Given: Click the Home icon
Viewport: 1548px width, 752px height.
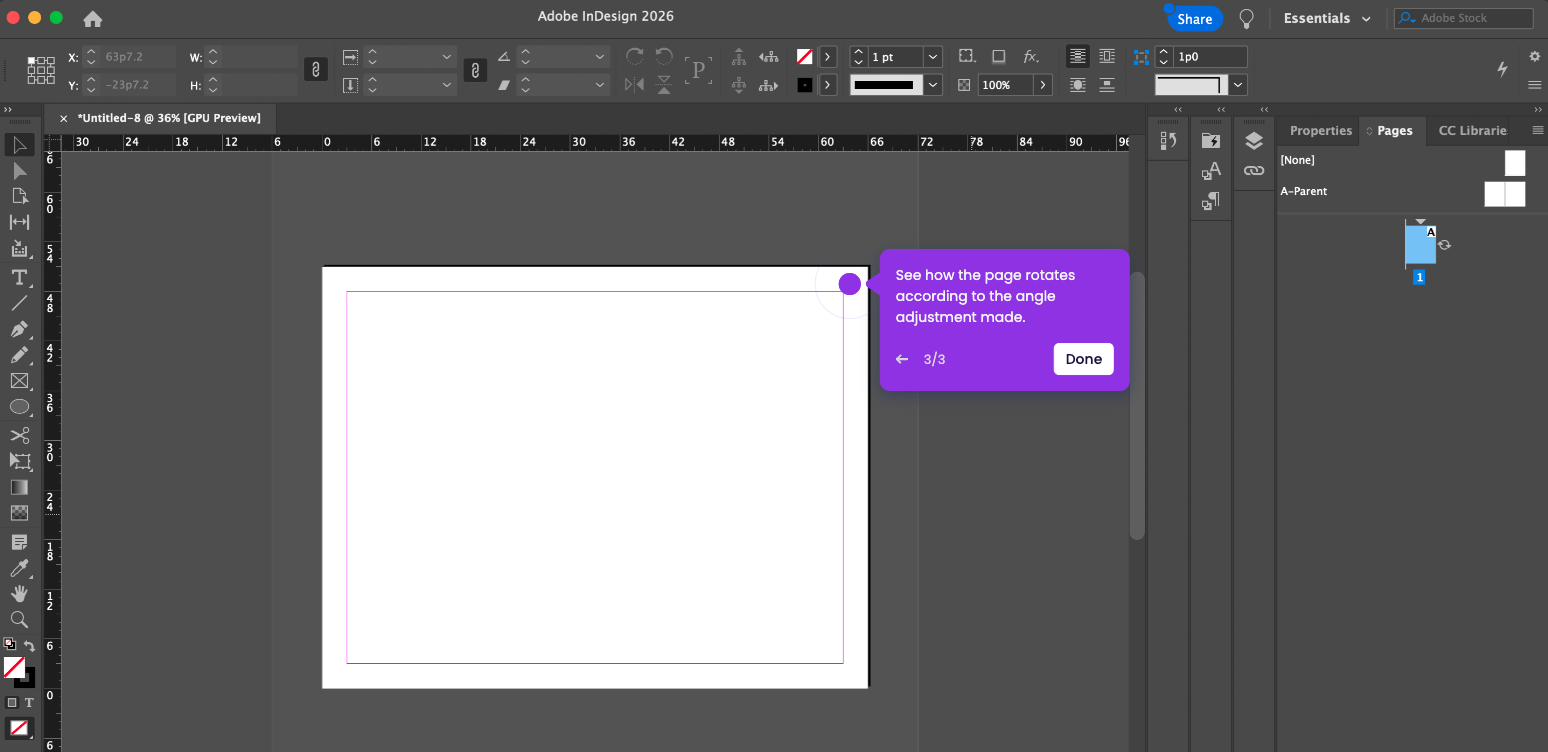Looking at the screenshot, I should 93,19.
